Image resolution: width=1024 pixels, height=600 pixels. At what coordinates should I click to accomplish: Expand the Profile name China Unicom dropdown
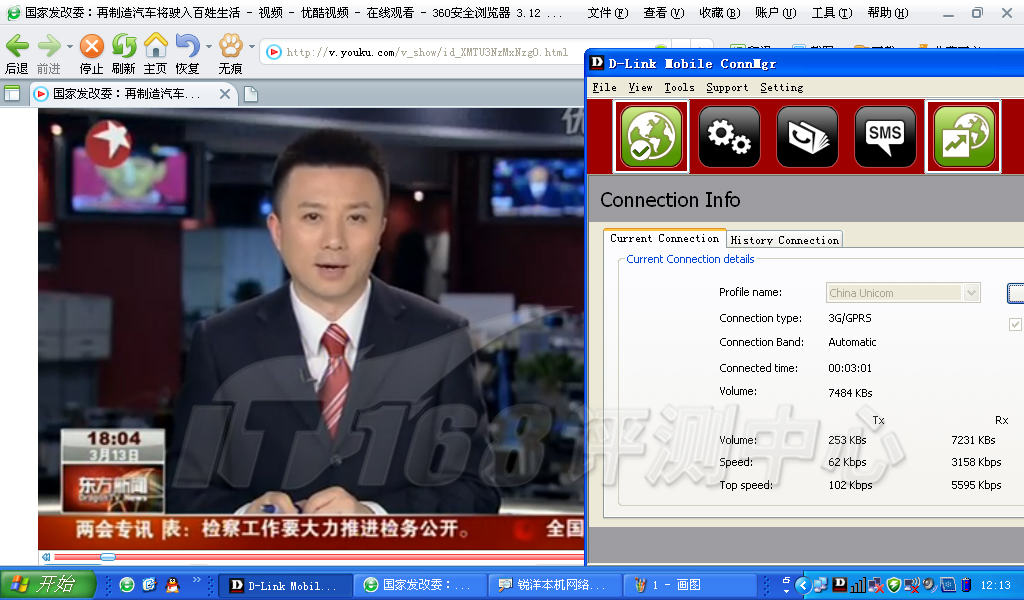pos(971,293)
